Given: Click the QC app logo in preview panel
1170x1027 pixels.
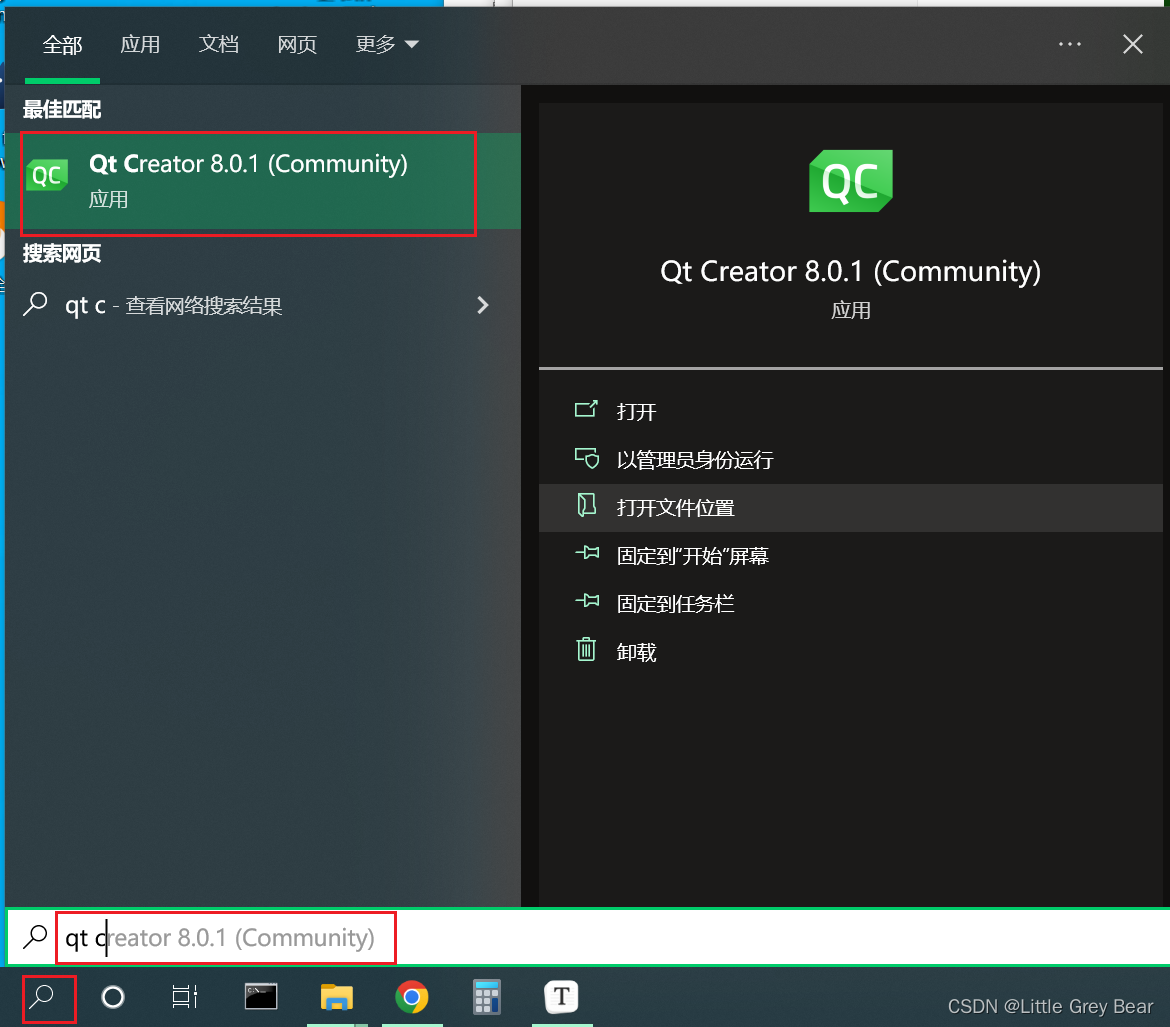Looking at the screenshot, I should [850, 181].
